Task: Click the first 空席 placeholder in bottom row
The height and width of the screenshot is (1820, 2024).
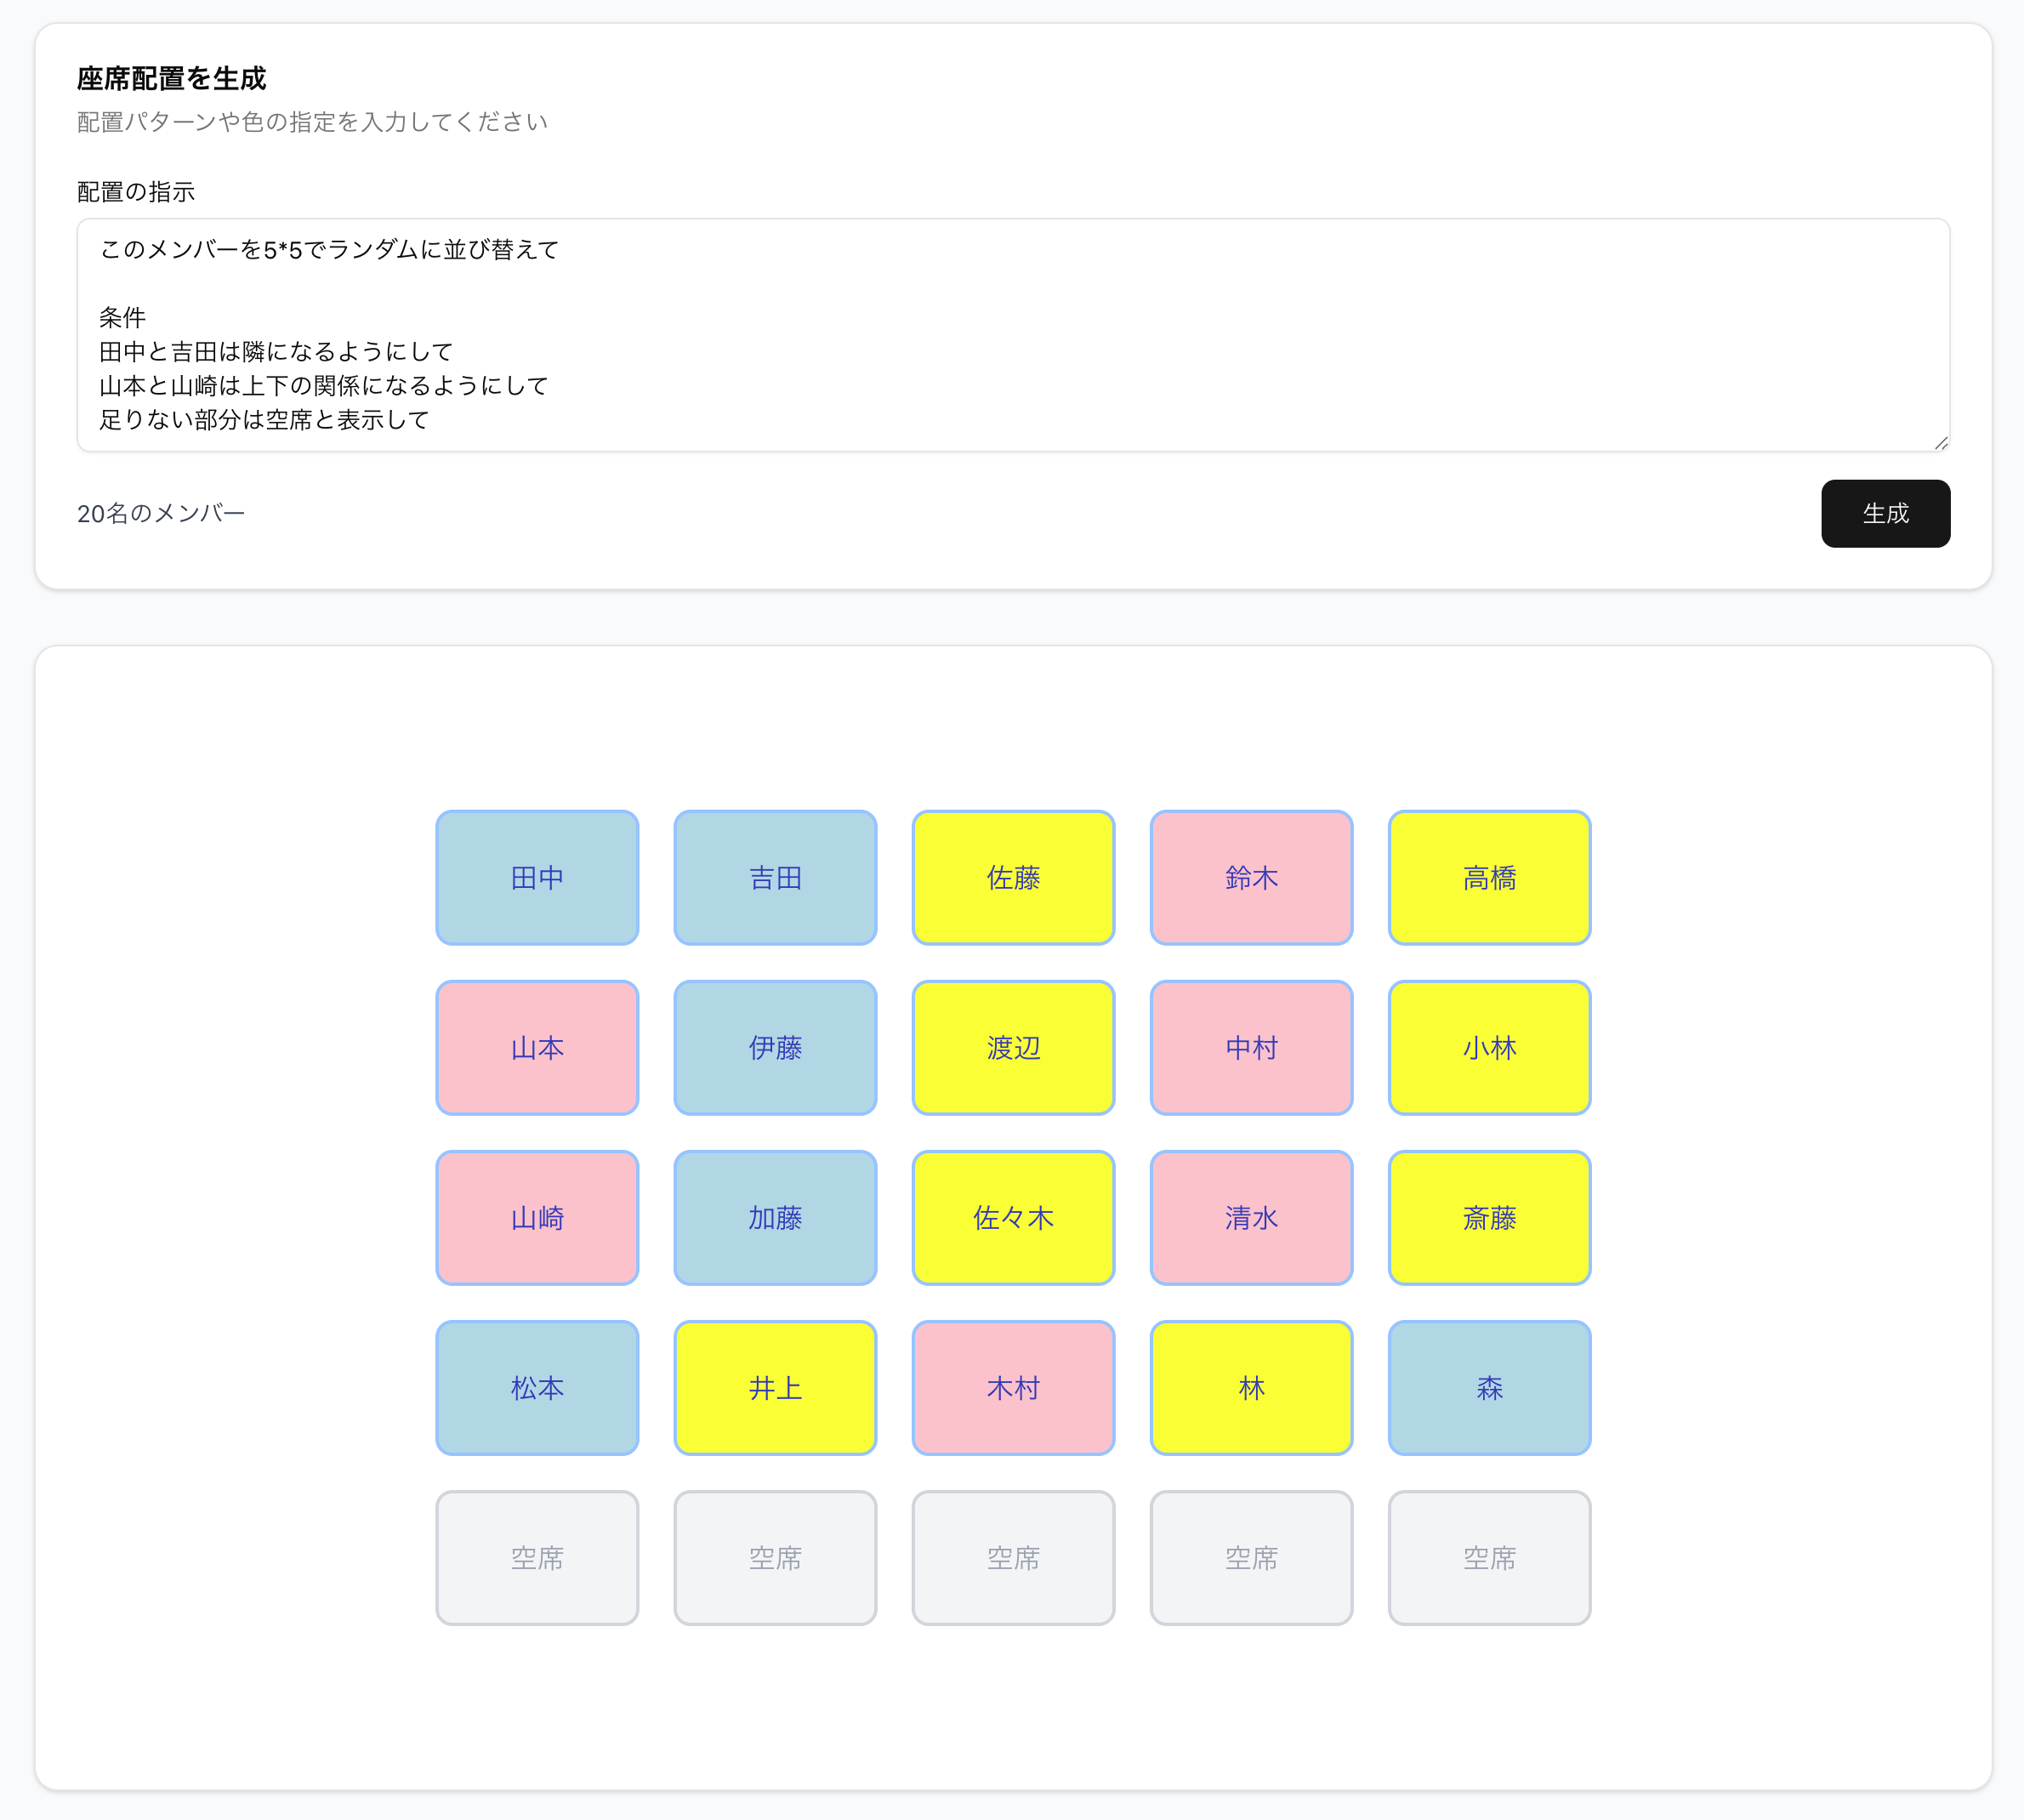Action: (536, 1557)
